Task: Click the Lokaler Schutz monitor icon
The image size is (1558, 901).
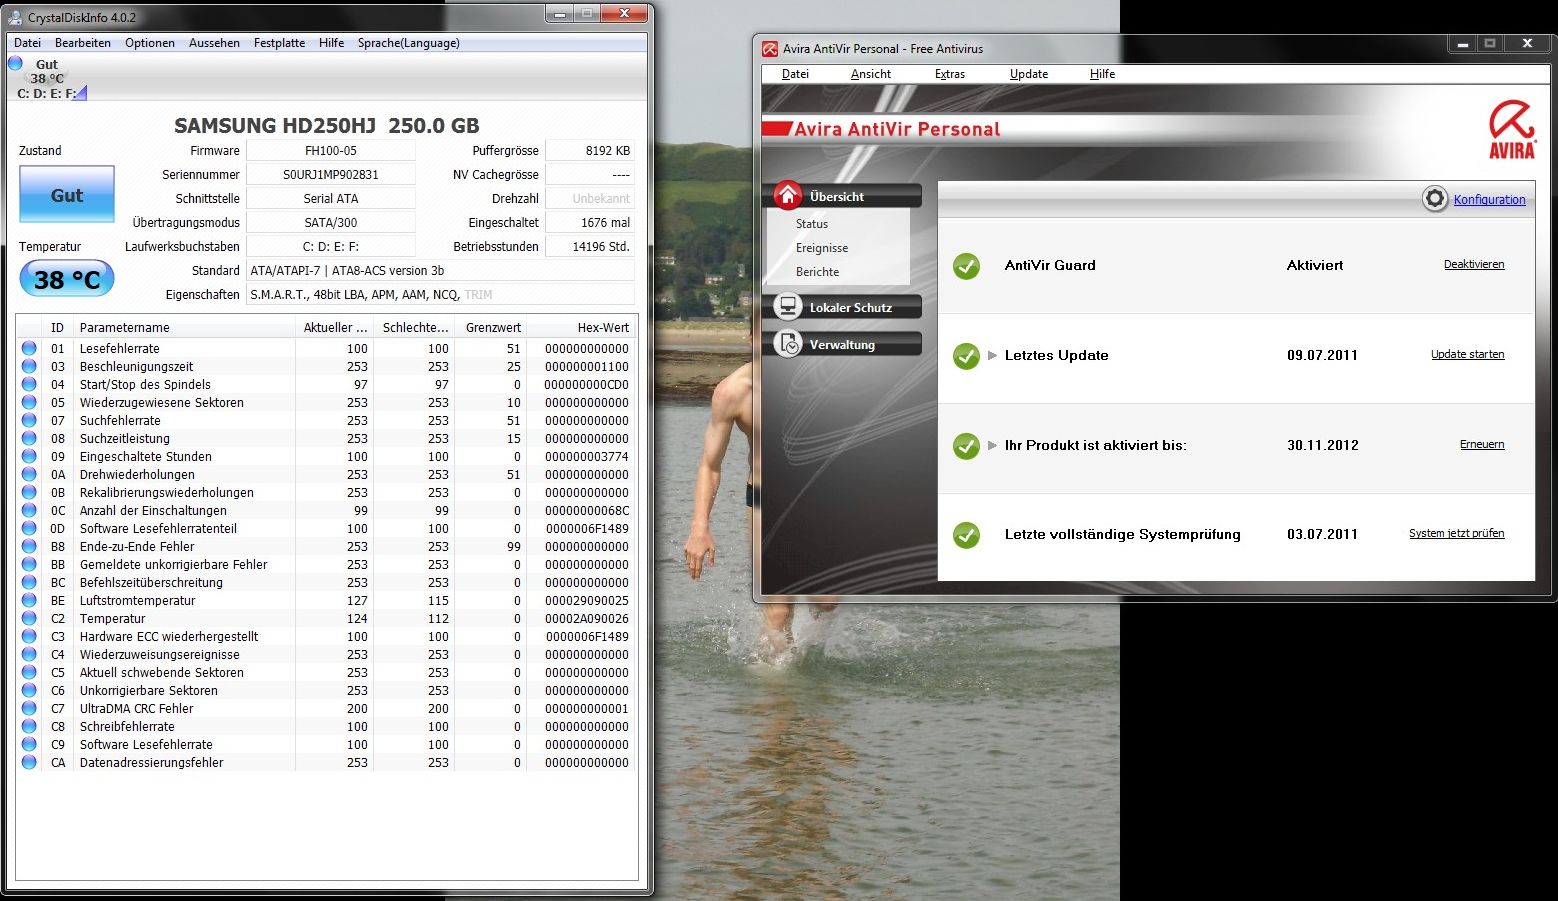Action: 788,307
